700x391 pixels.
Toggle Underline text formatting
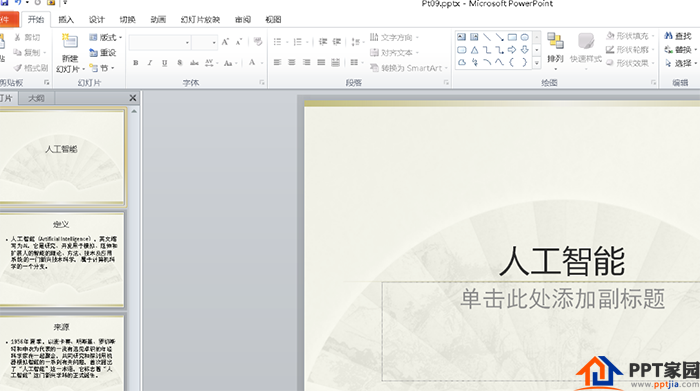pos(165,63)
